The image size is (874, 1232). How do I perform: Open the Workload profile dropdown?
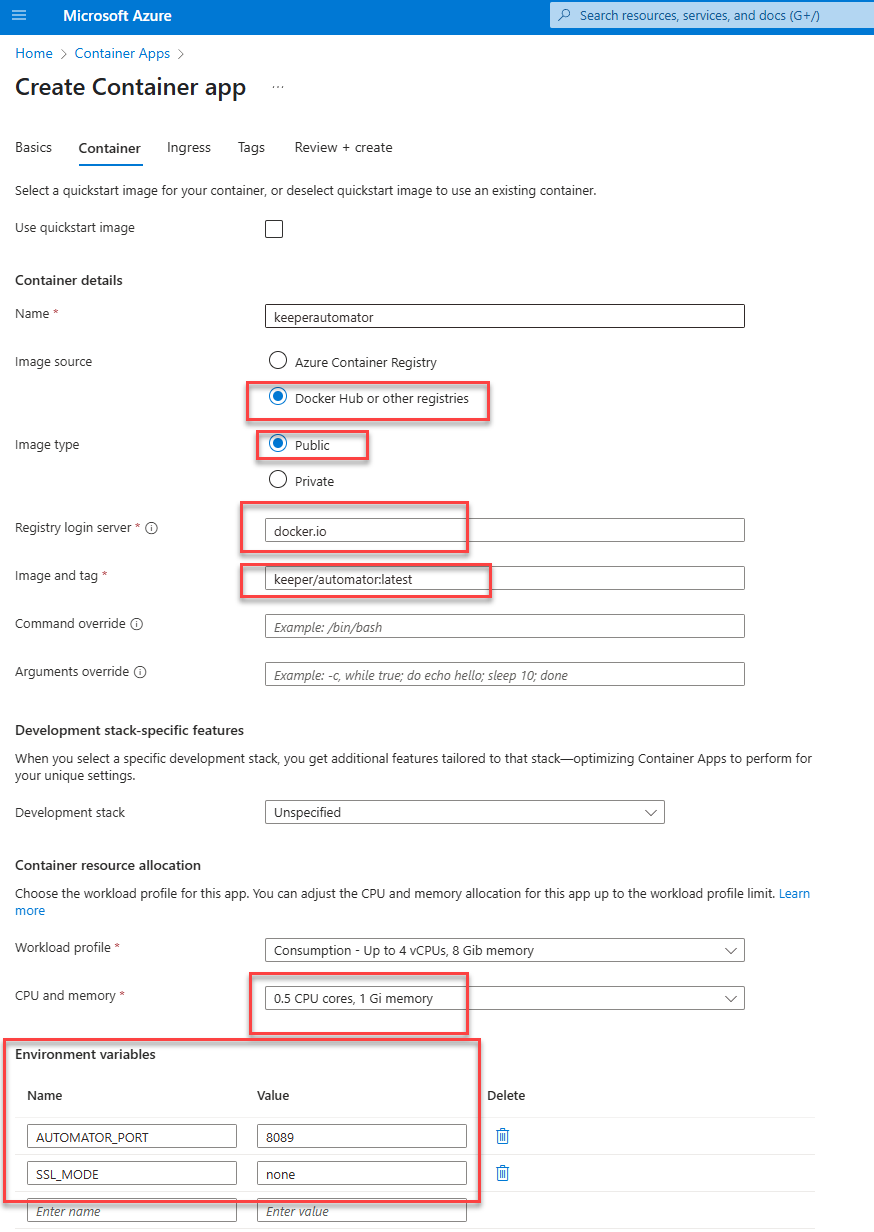[504, 950]
